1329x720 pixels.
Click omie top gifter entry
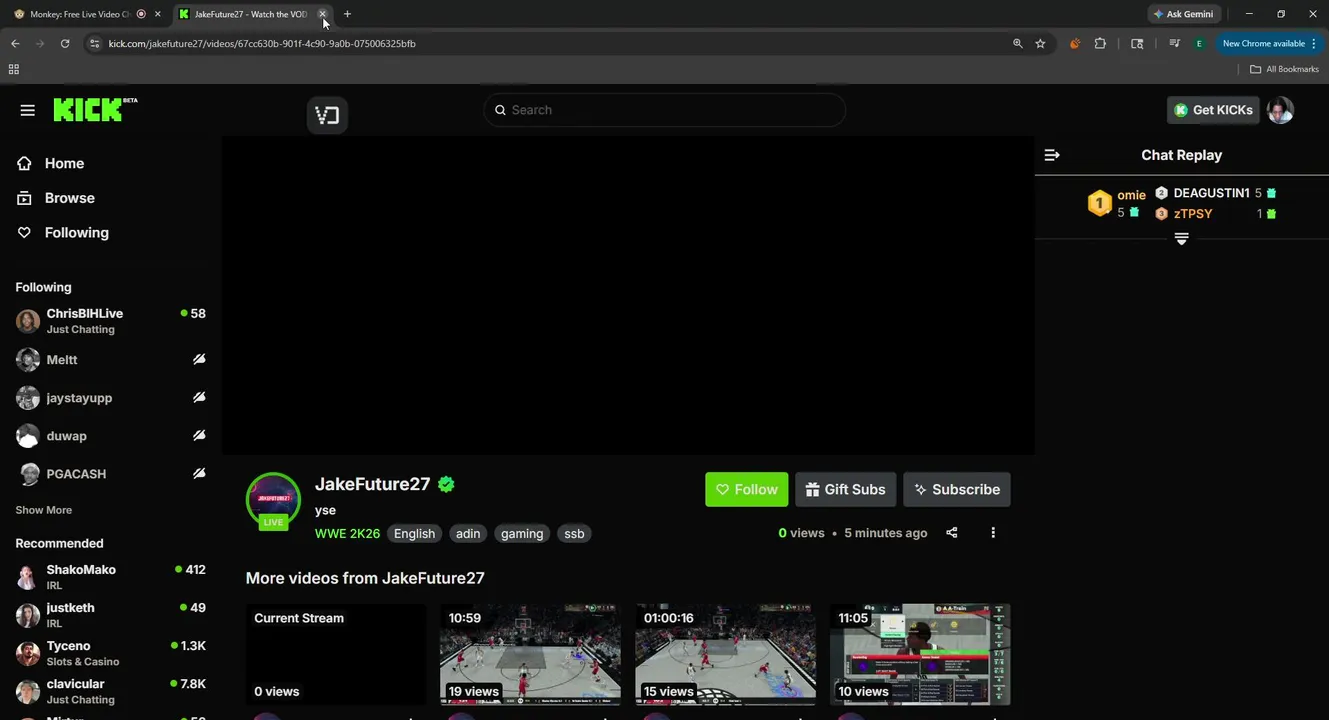1117,203
